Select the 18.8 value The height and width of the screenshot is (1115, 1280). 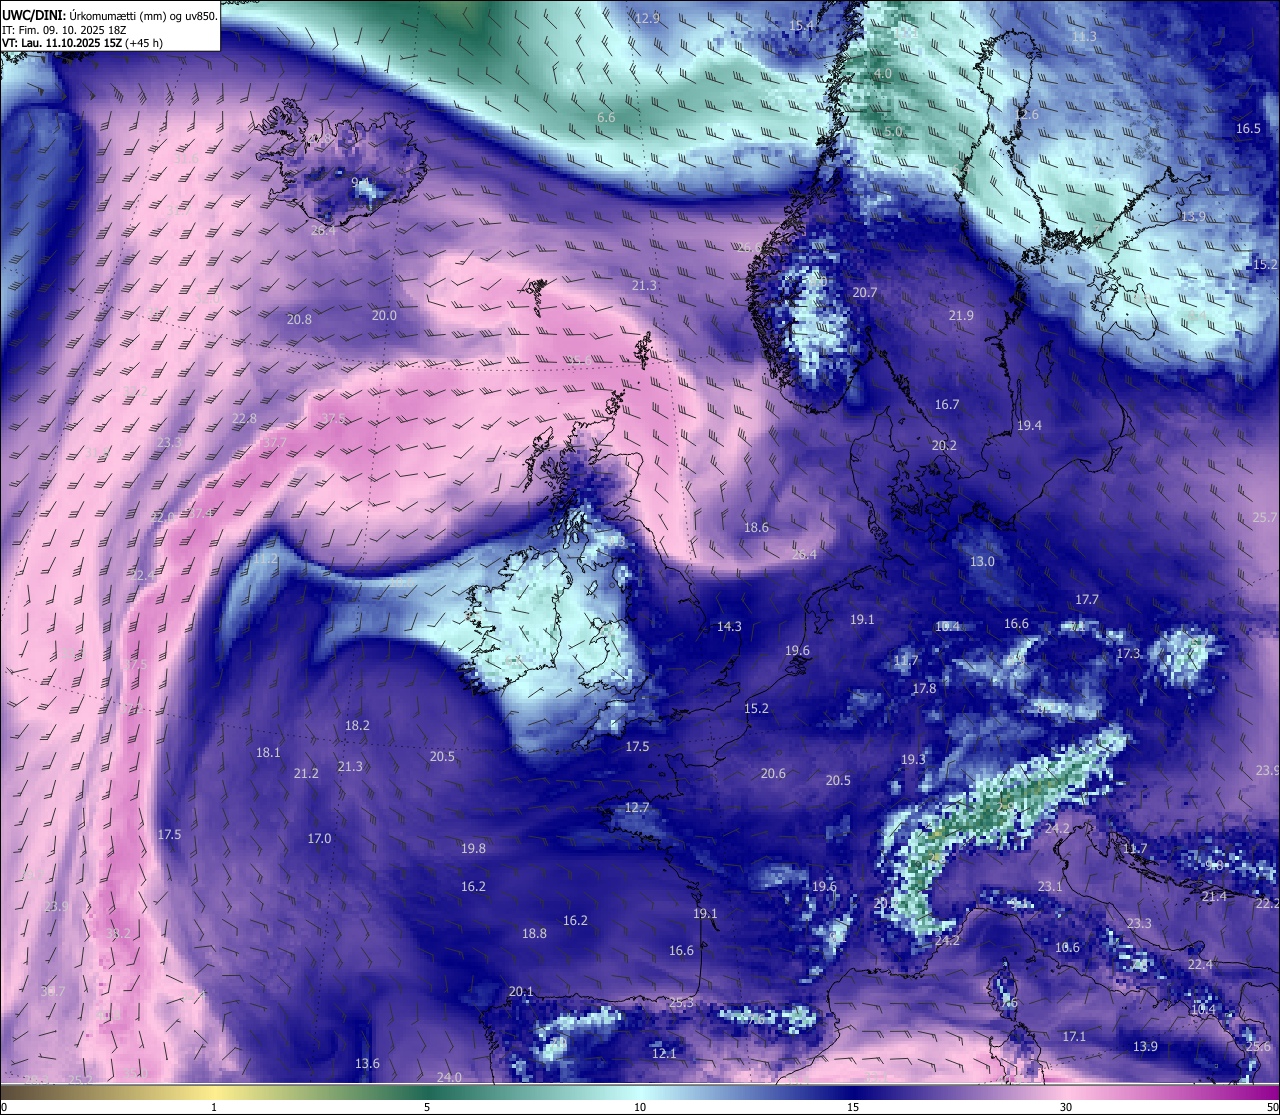534,934
